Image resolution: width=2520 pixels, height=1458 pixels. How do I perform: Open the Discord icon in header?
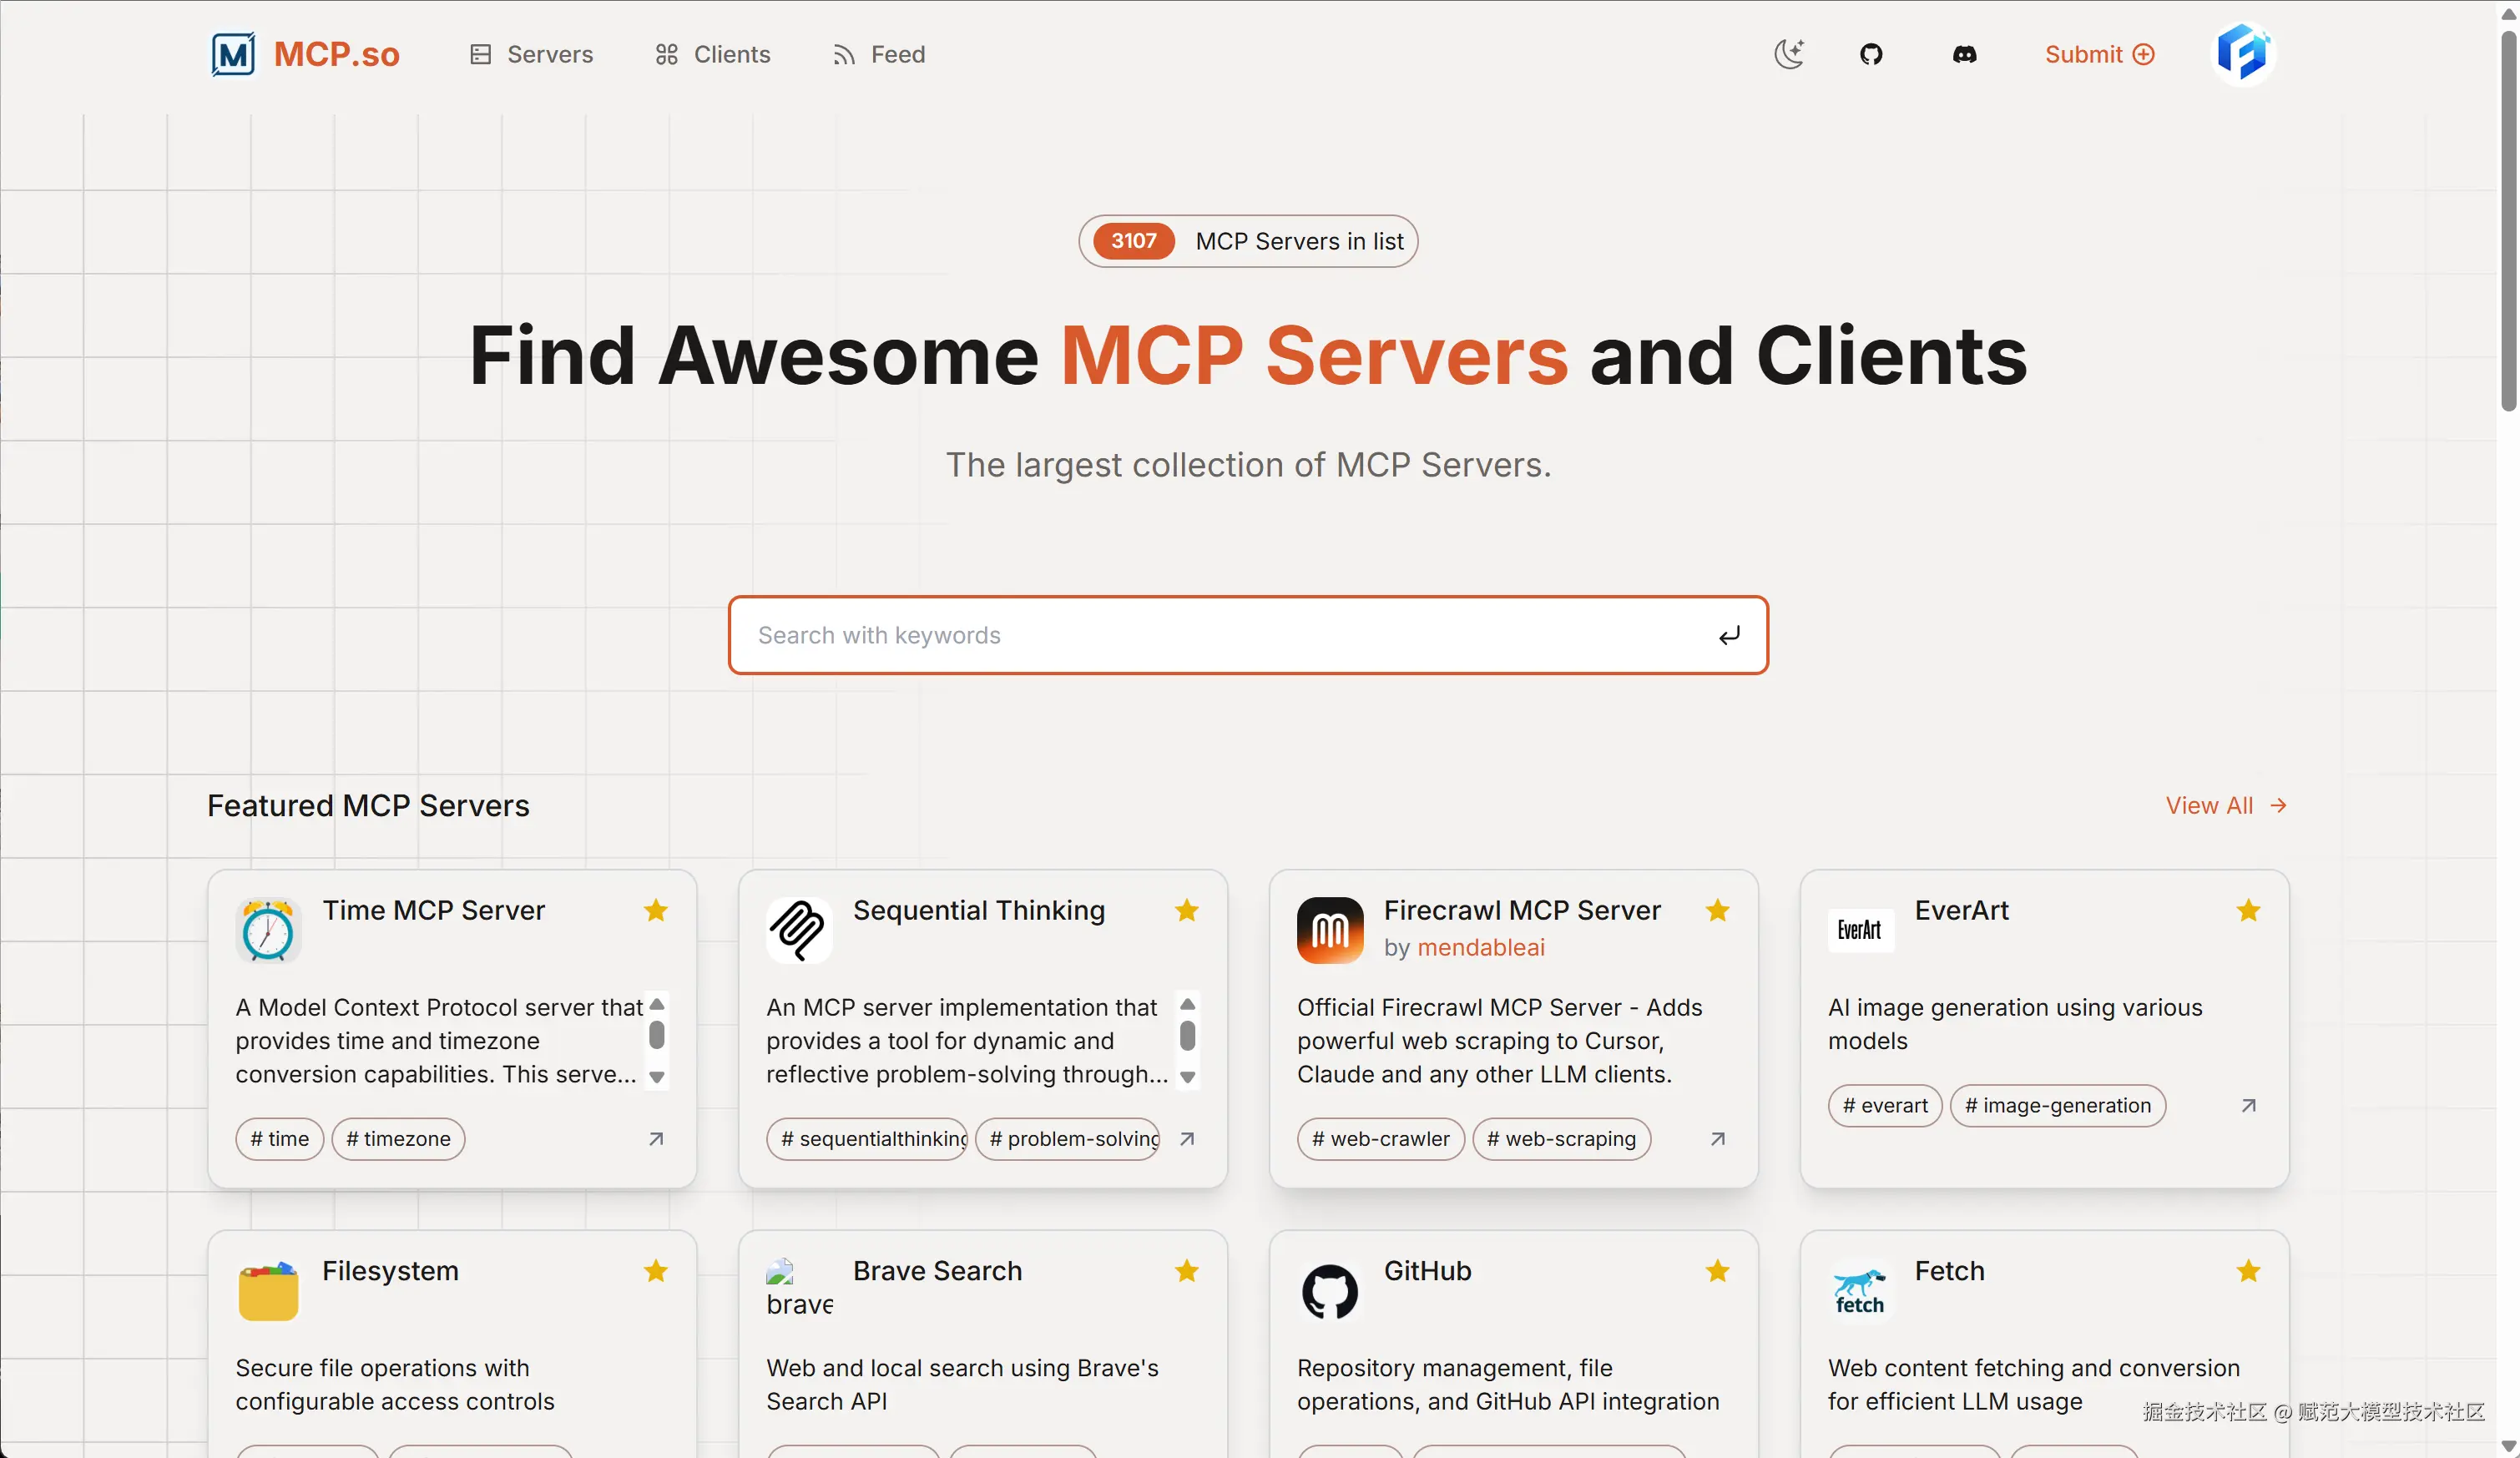1964,54
